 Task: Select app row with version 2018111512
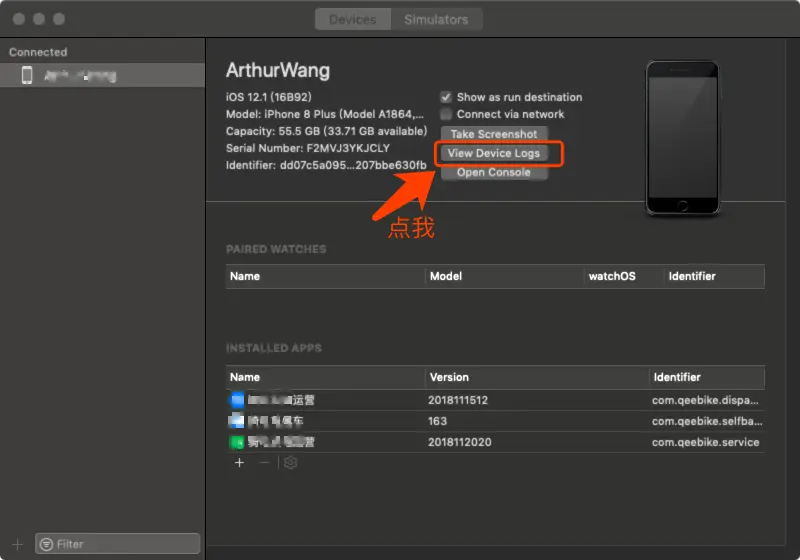495,400
